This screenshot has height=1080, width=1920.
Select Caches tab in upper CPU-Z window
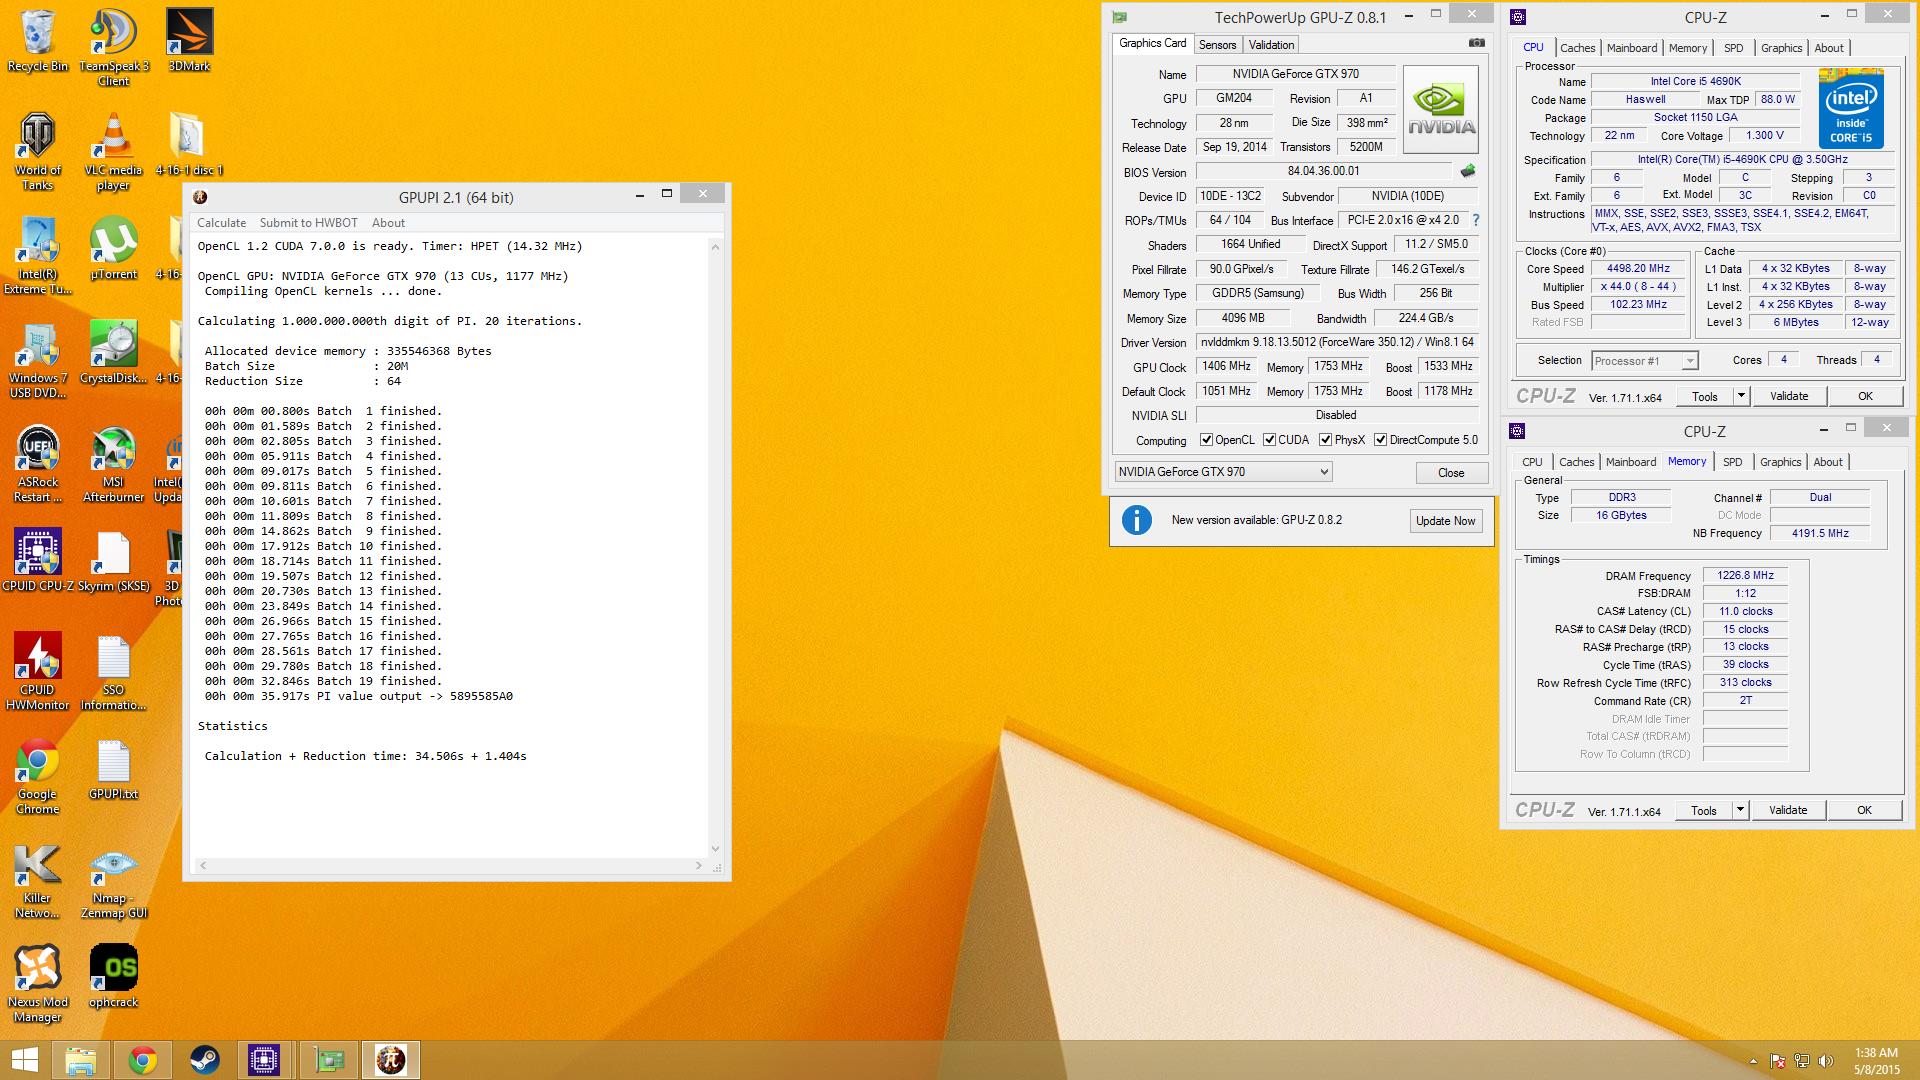click(x=1577, y=48)
